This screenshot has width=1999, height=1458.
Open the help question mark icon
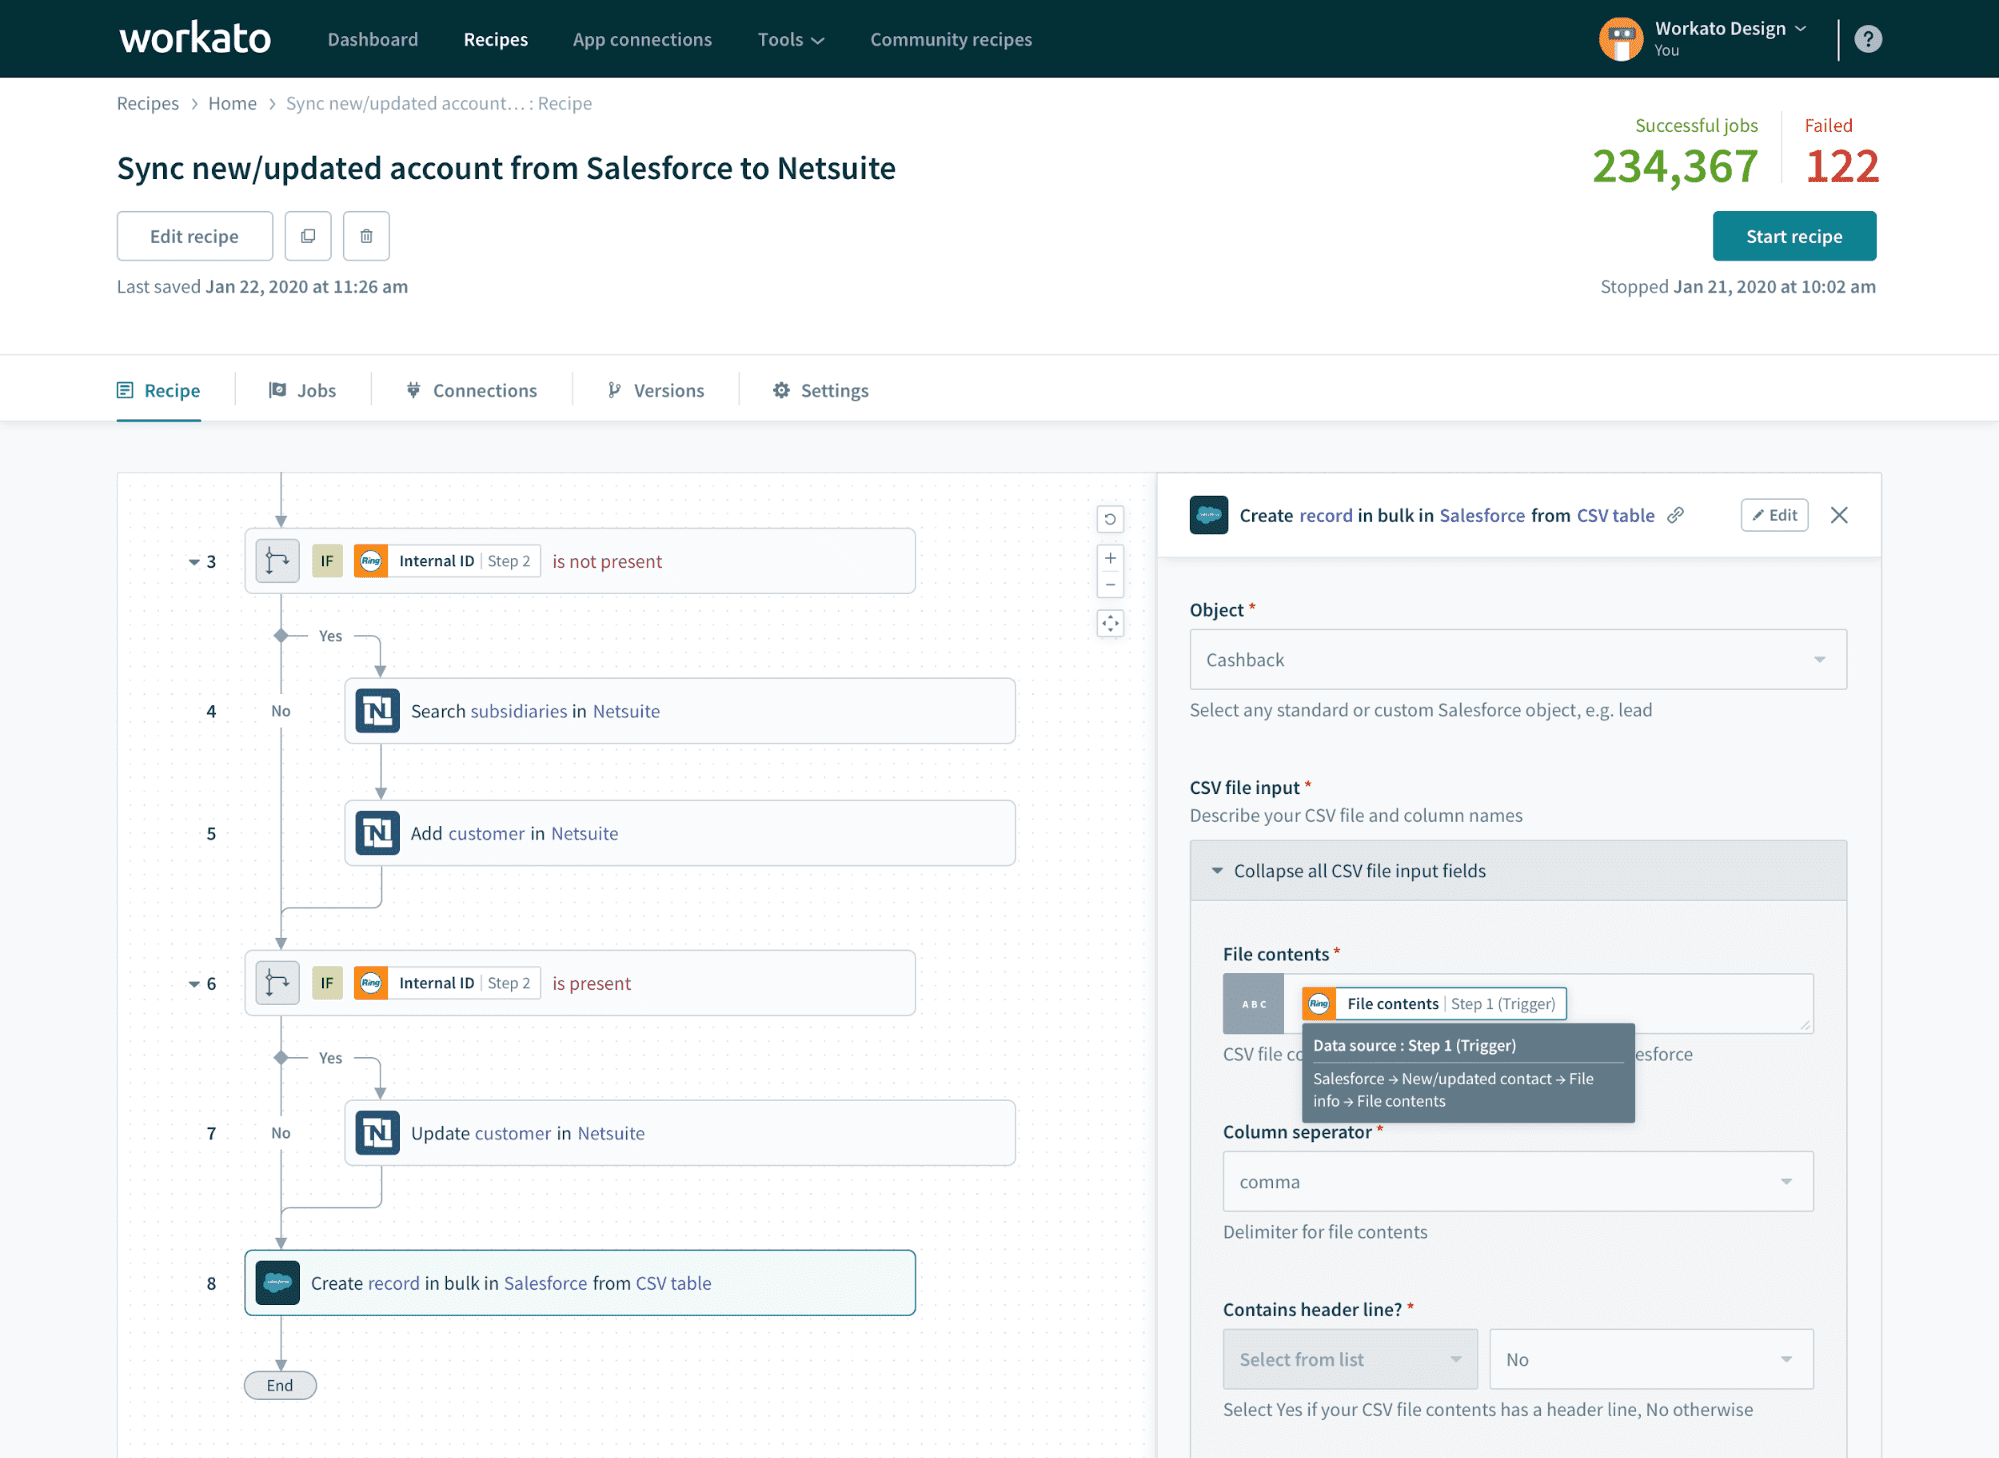pyautogui.click(x=1867, y=39)
